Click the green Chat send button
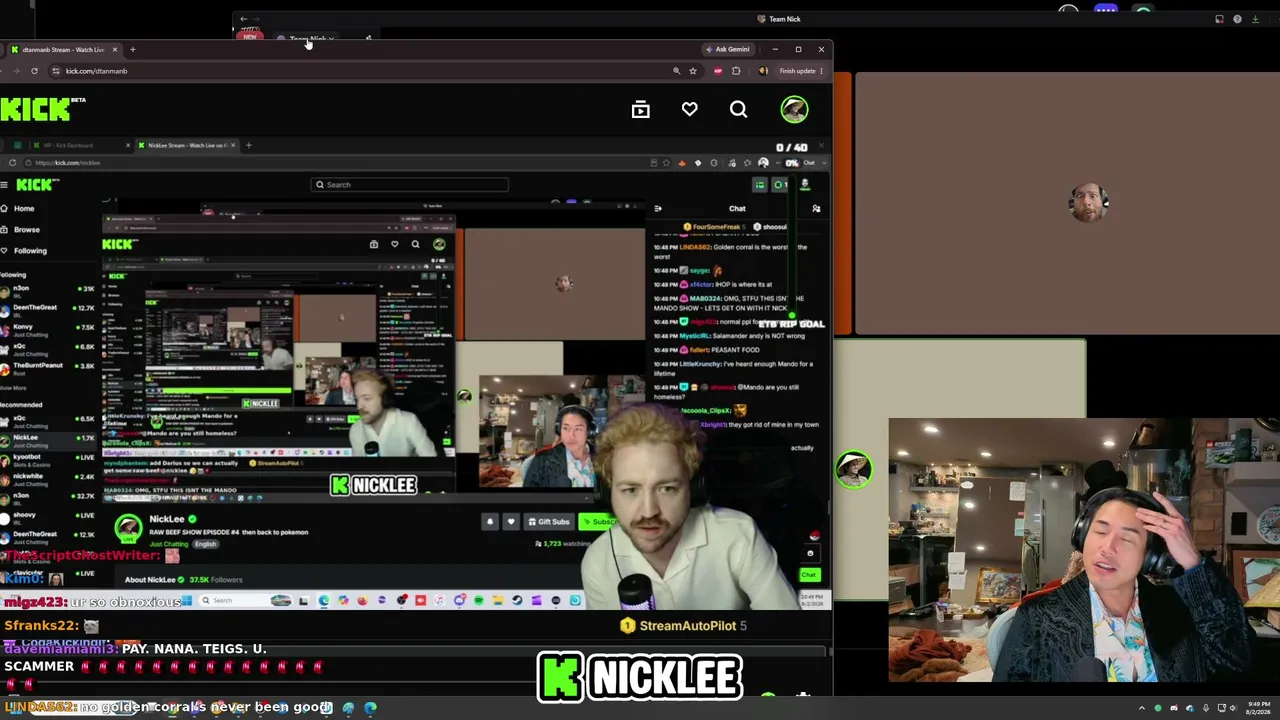The width and height of the screenshot is (1280, 720). 809,575
